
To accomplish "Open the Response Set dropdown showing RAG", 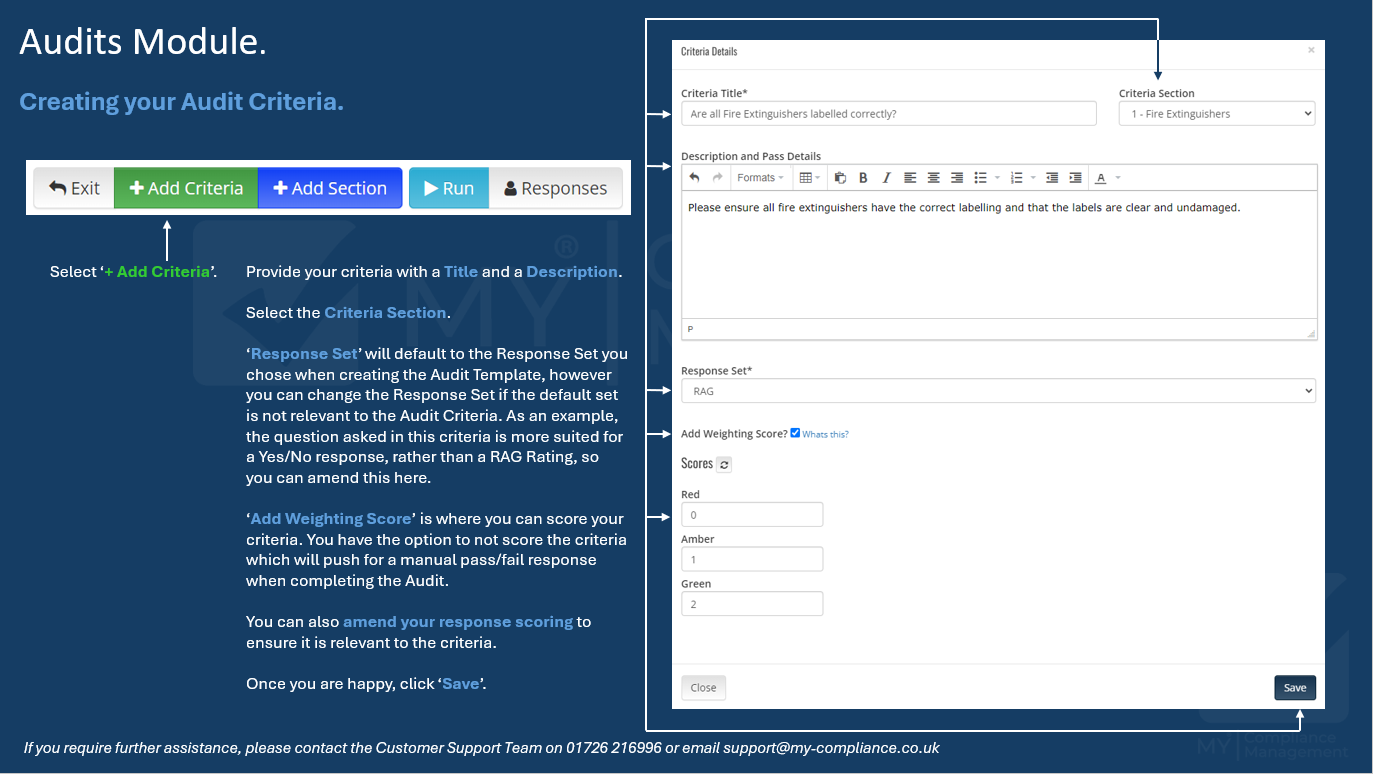I will click(x=998, y=391).
